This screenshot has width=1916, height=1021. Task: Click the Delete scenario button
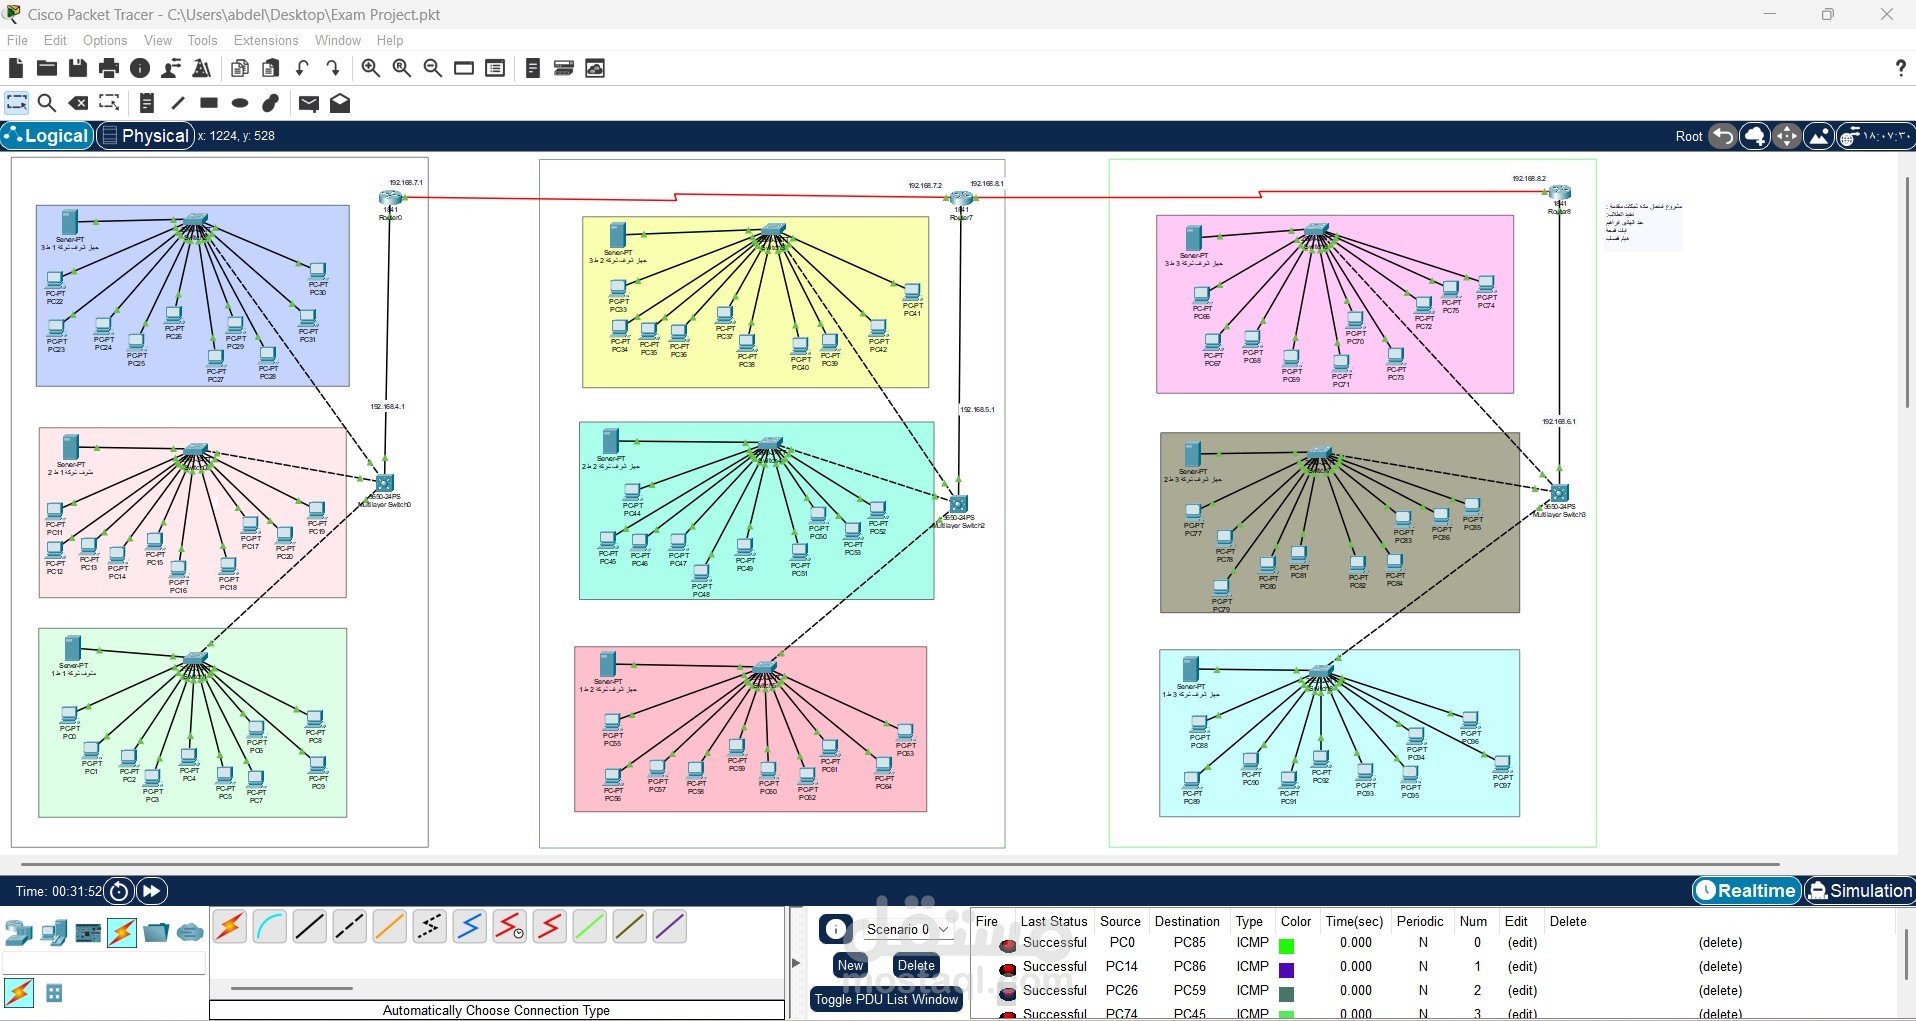coord(916,965)
